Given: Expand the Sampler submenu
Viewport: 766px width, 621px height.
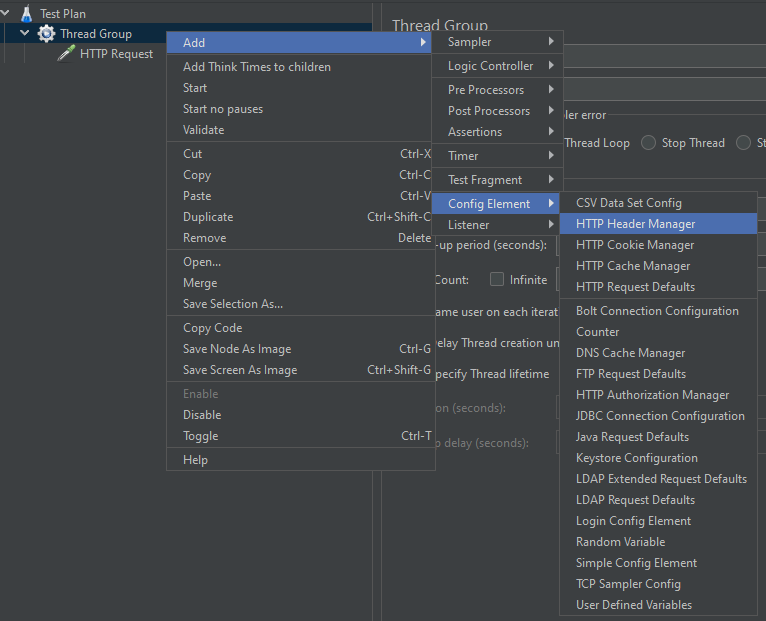Looking at the screenshot, I should (497, 42).
